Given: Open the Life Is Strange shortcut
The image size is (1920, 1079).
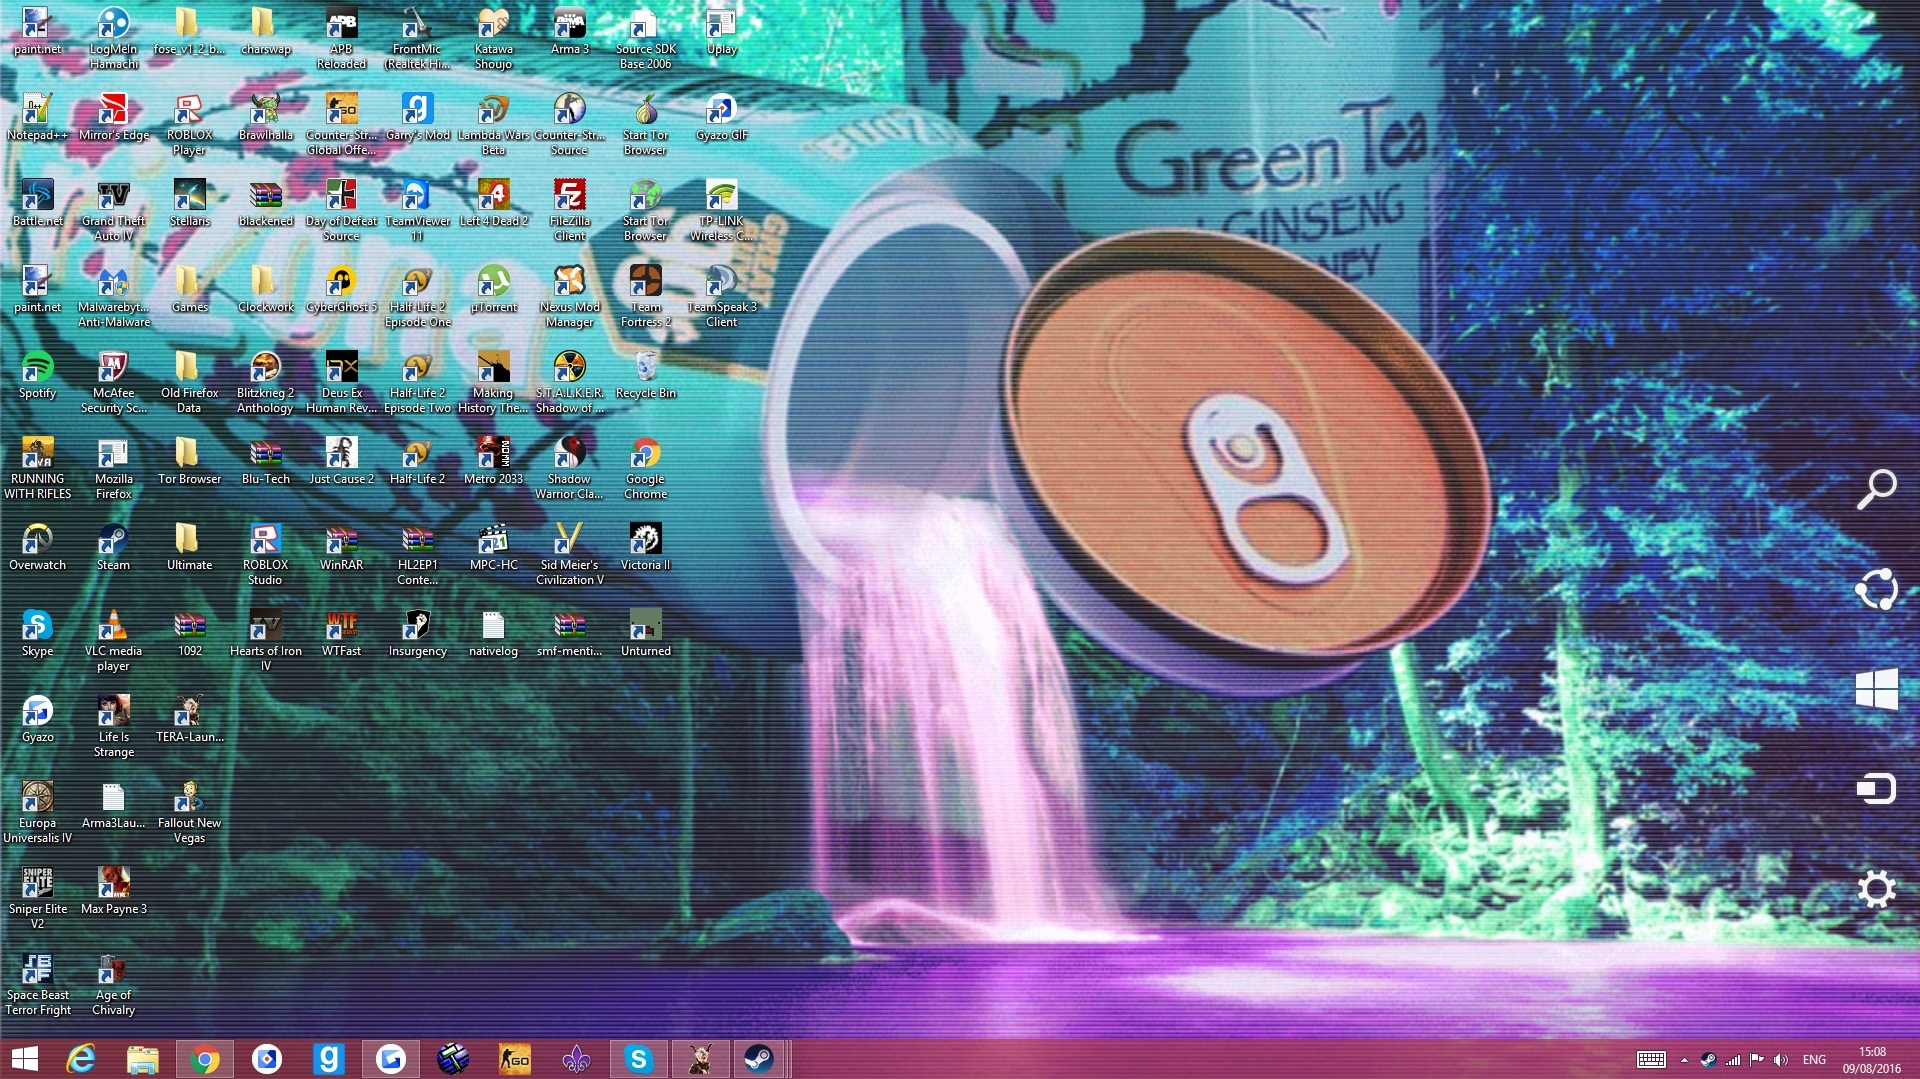Looking at the screenshot, I should [x=114, y=726].
